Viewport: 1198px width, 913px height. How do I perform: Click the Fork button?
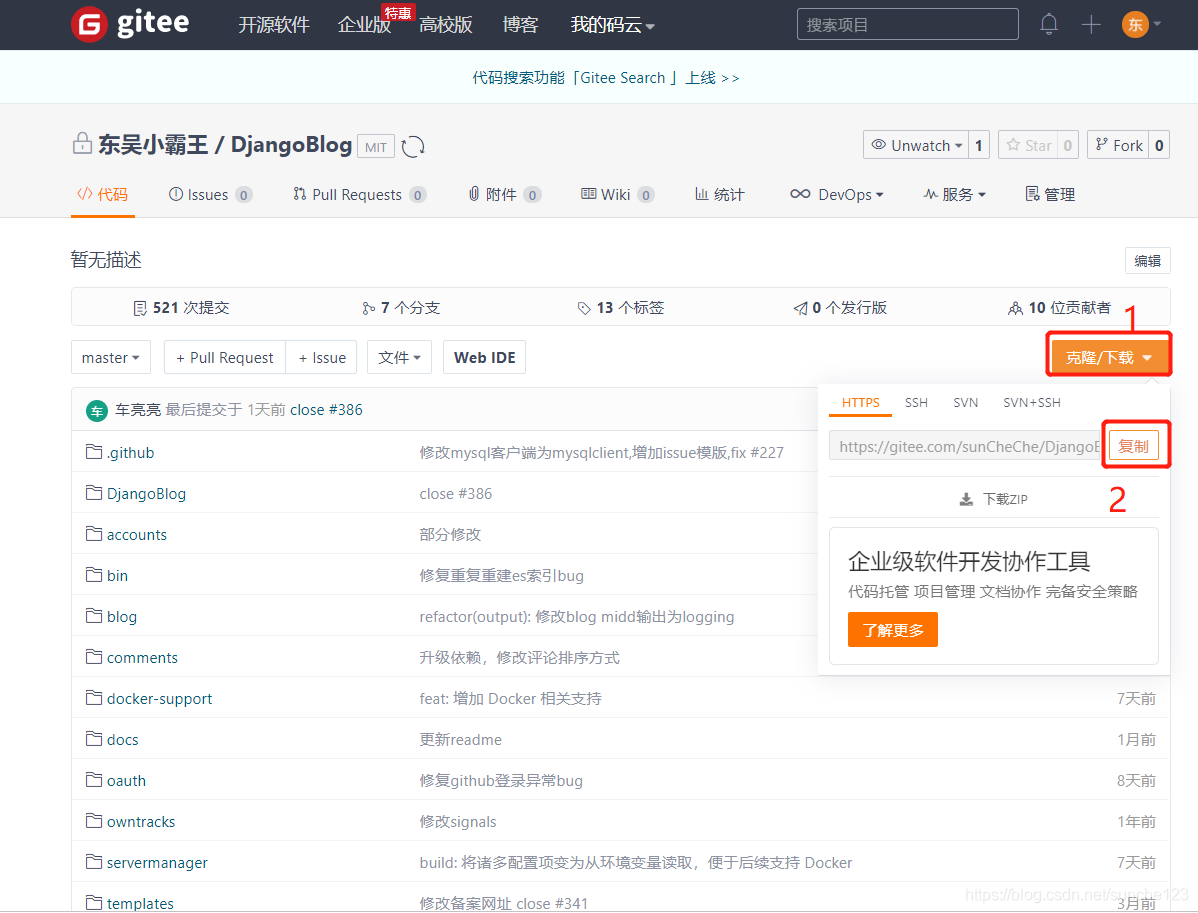(1119, 145)
